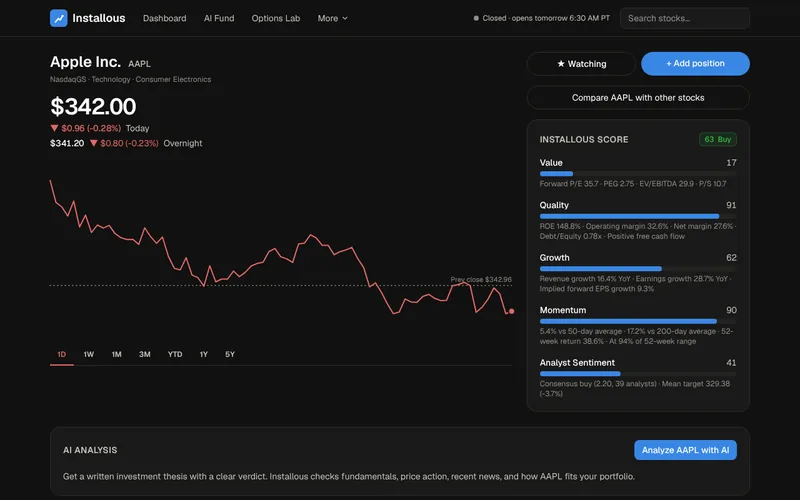Open the Dashboard page
The width and height of the screenshot is (800, 500).
pyautogui.click(x=164, y=18)
